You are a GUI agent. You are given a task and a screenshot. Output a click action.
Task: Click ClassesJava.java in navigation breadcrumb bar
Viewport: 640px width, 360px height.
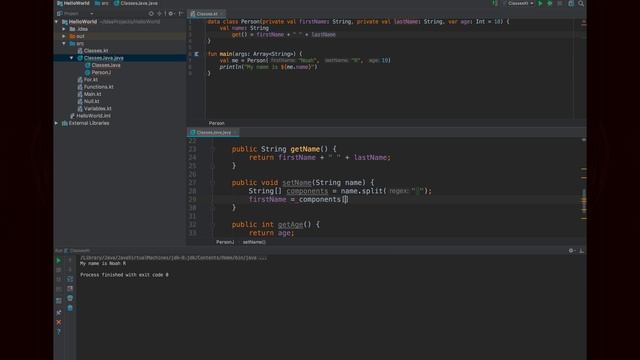[136, 3]
